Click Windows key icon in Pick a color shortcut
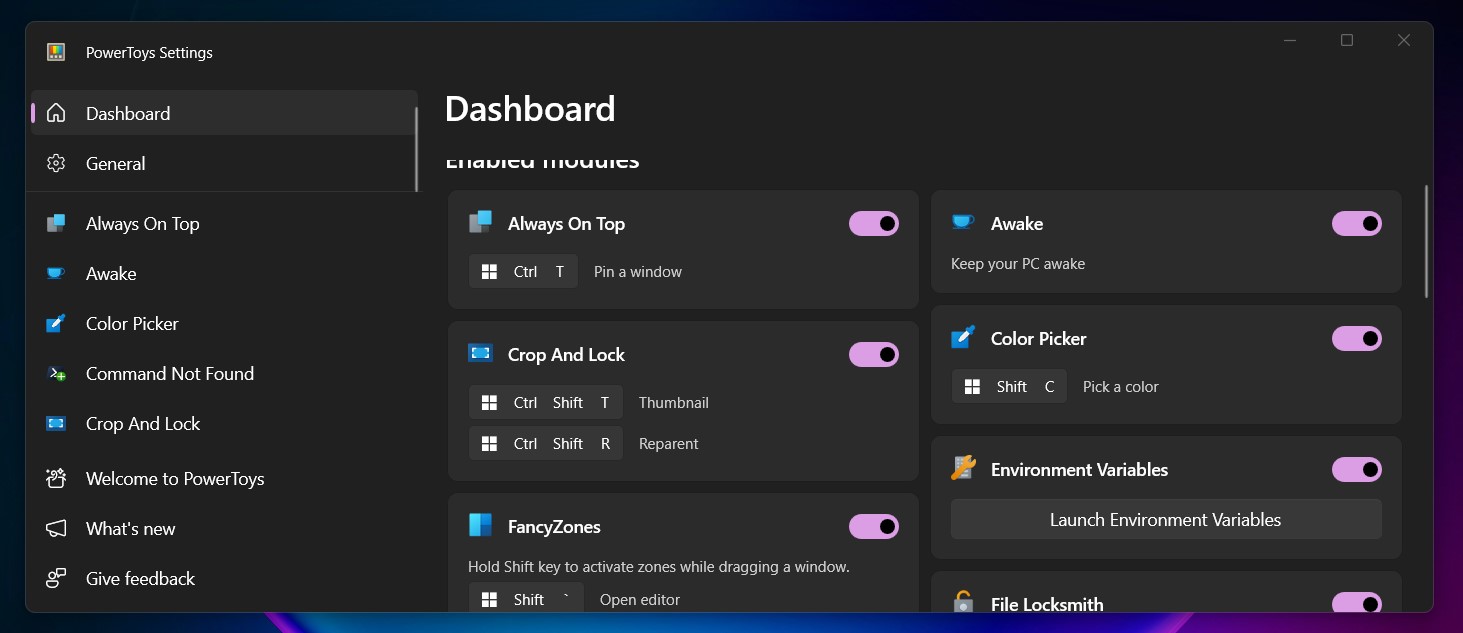Screen dimensions: 1463x633 pyautogui.click(x=972, y=387)
